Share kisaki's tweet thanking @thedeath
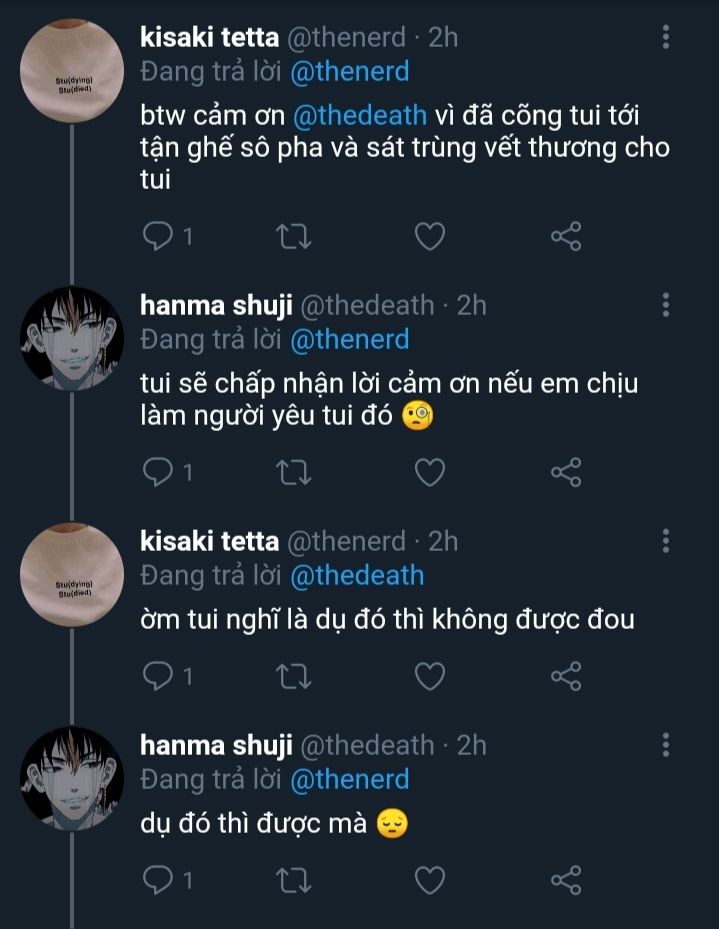 [x=566, y=236]
